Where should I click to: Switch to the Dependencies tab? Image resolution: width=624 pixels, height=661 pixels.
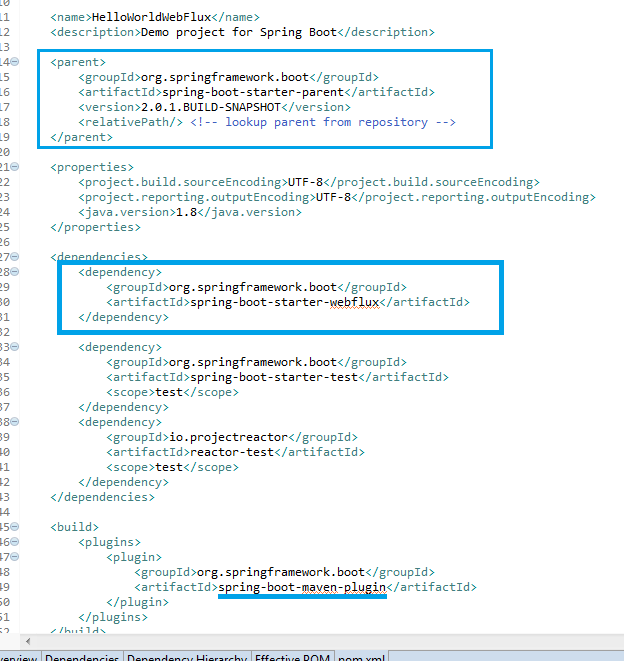(82, 656)
